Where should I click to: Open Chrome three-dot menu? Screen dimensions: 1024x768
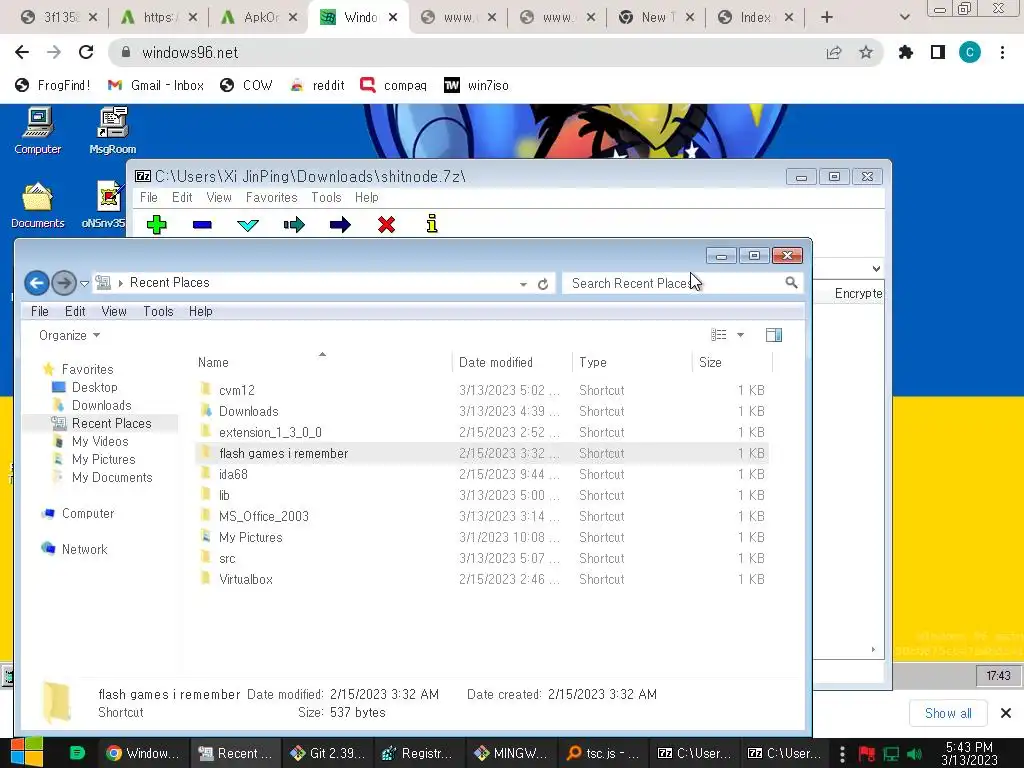coord(1002,52)
